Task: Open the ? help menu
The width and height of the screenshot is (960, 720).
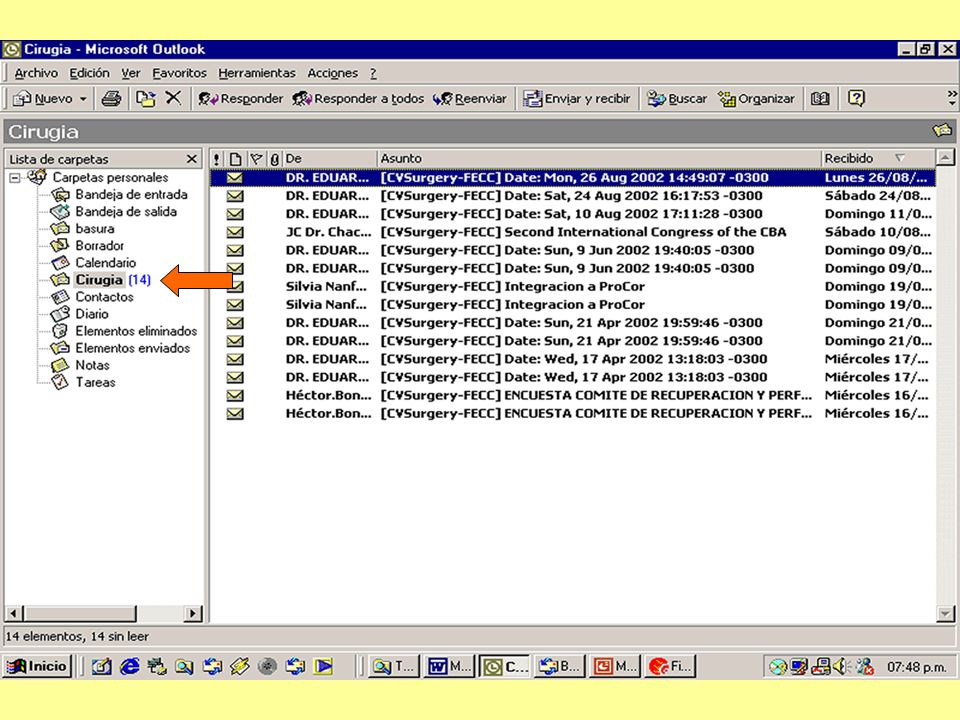Action: pos(373,73)
